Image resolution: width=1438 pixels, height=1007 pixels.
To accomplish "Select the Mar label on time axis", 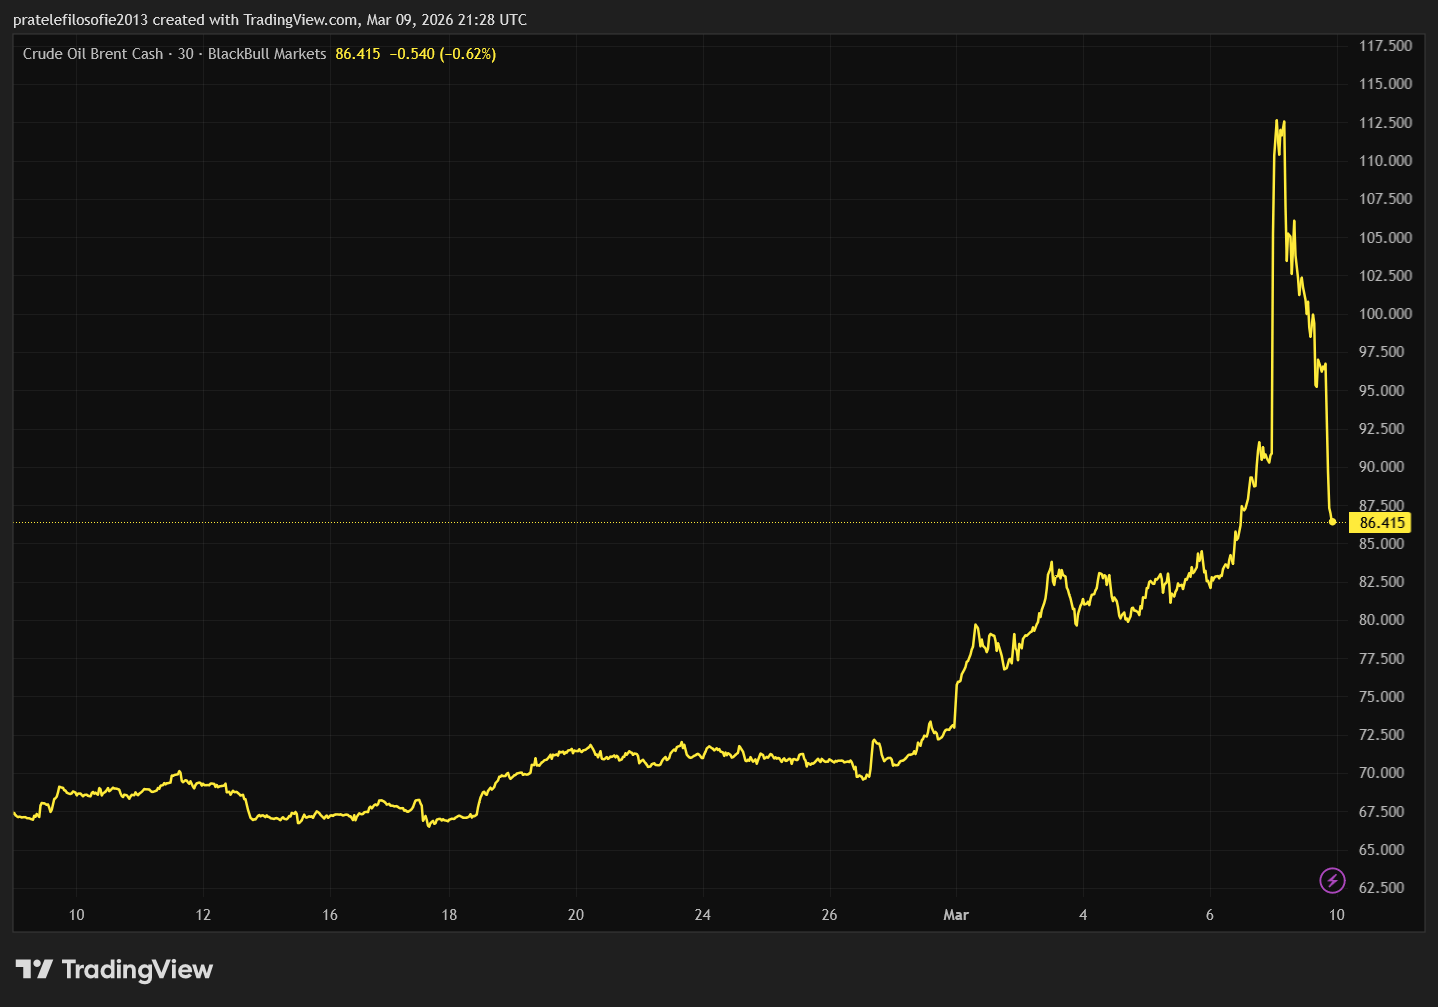I will 956,915.
